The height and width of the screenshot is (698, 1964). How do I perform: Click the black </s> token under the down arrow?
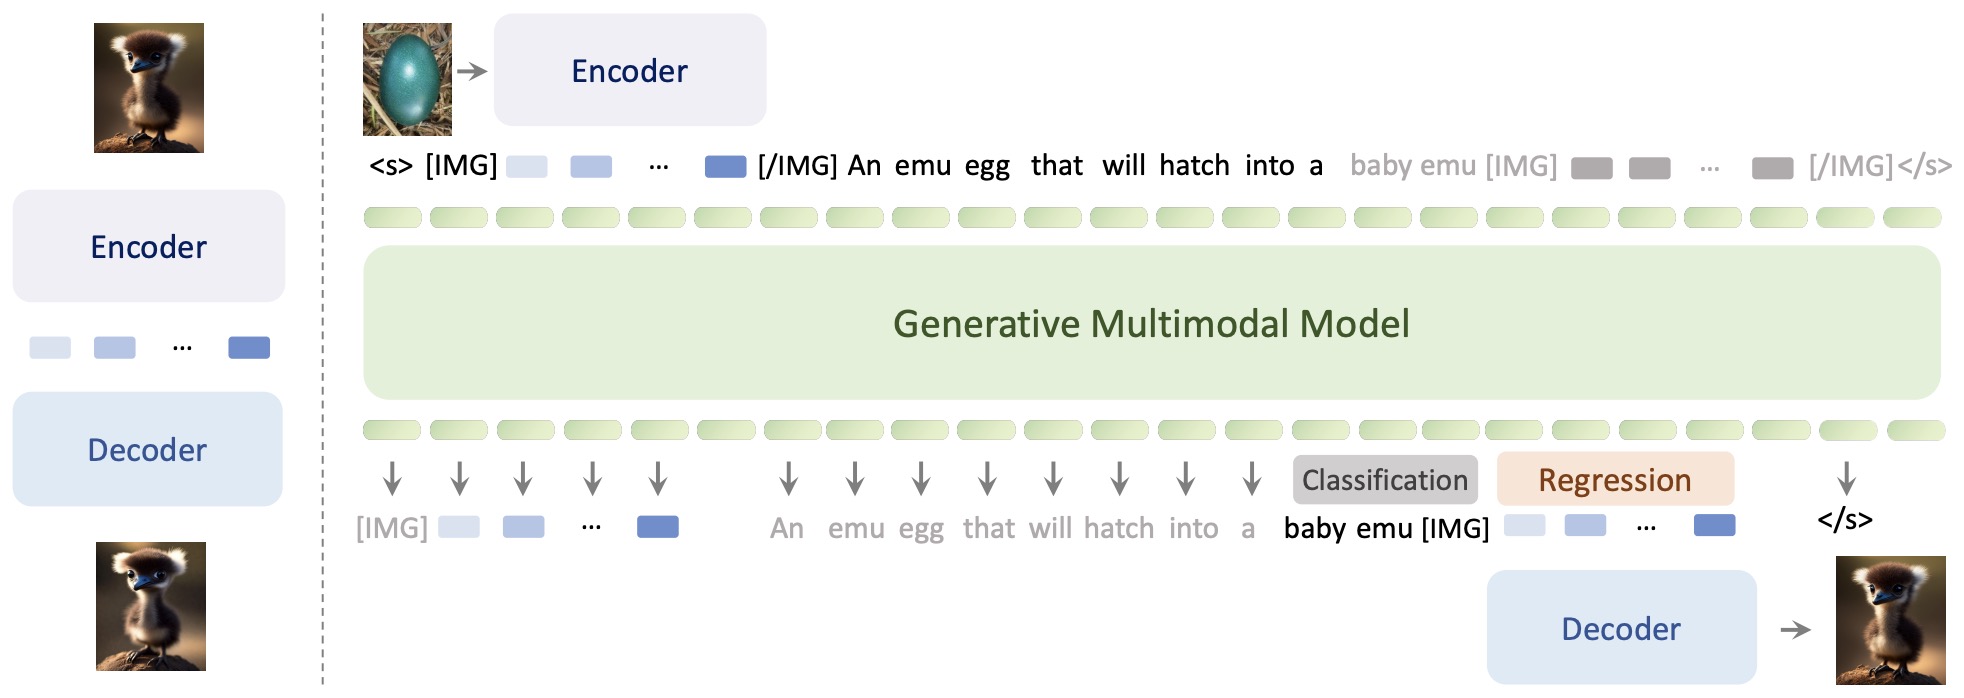click(1845, 520)
